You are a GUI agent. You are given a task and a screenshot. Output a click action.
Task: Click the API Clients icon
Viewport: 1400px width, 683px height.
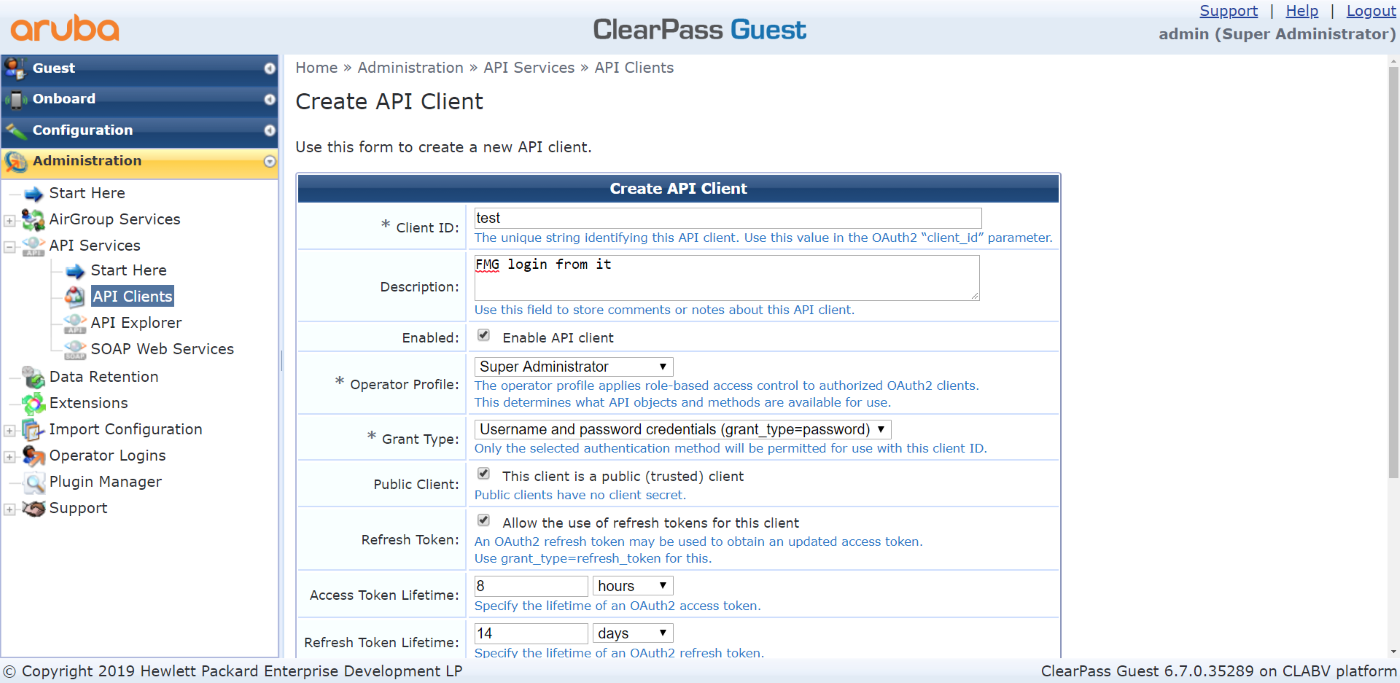point(75,297)
